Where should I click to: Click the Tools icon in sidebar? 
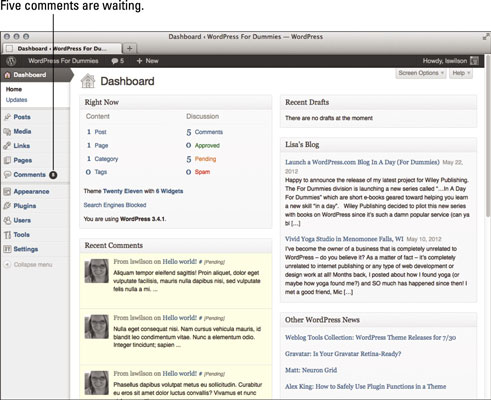coord(7,235)
